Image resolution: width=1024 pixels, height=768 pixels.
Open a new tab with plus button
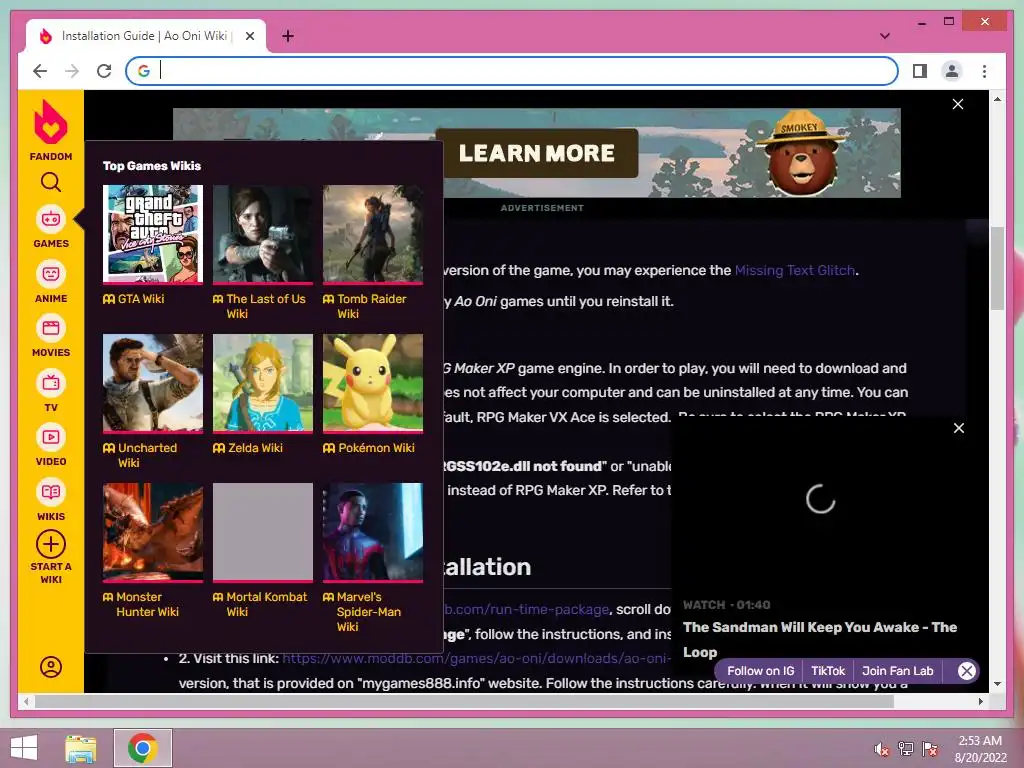point(287,36)
